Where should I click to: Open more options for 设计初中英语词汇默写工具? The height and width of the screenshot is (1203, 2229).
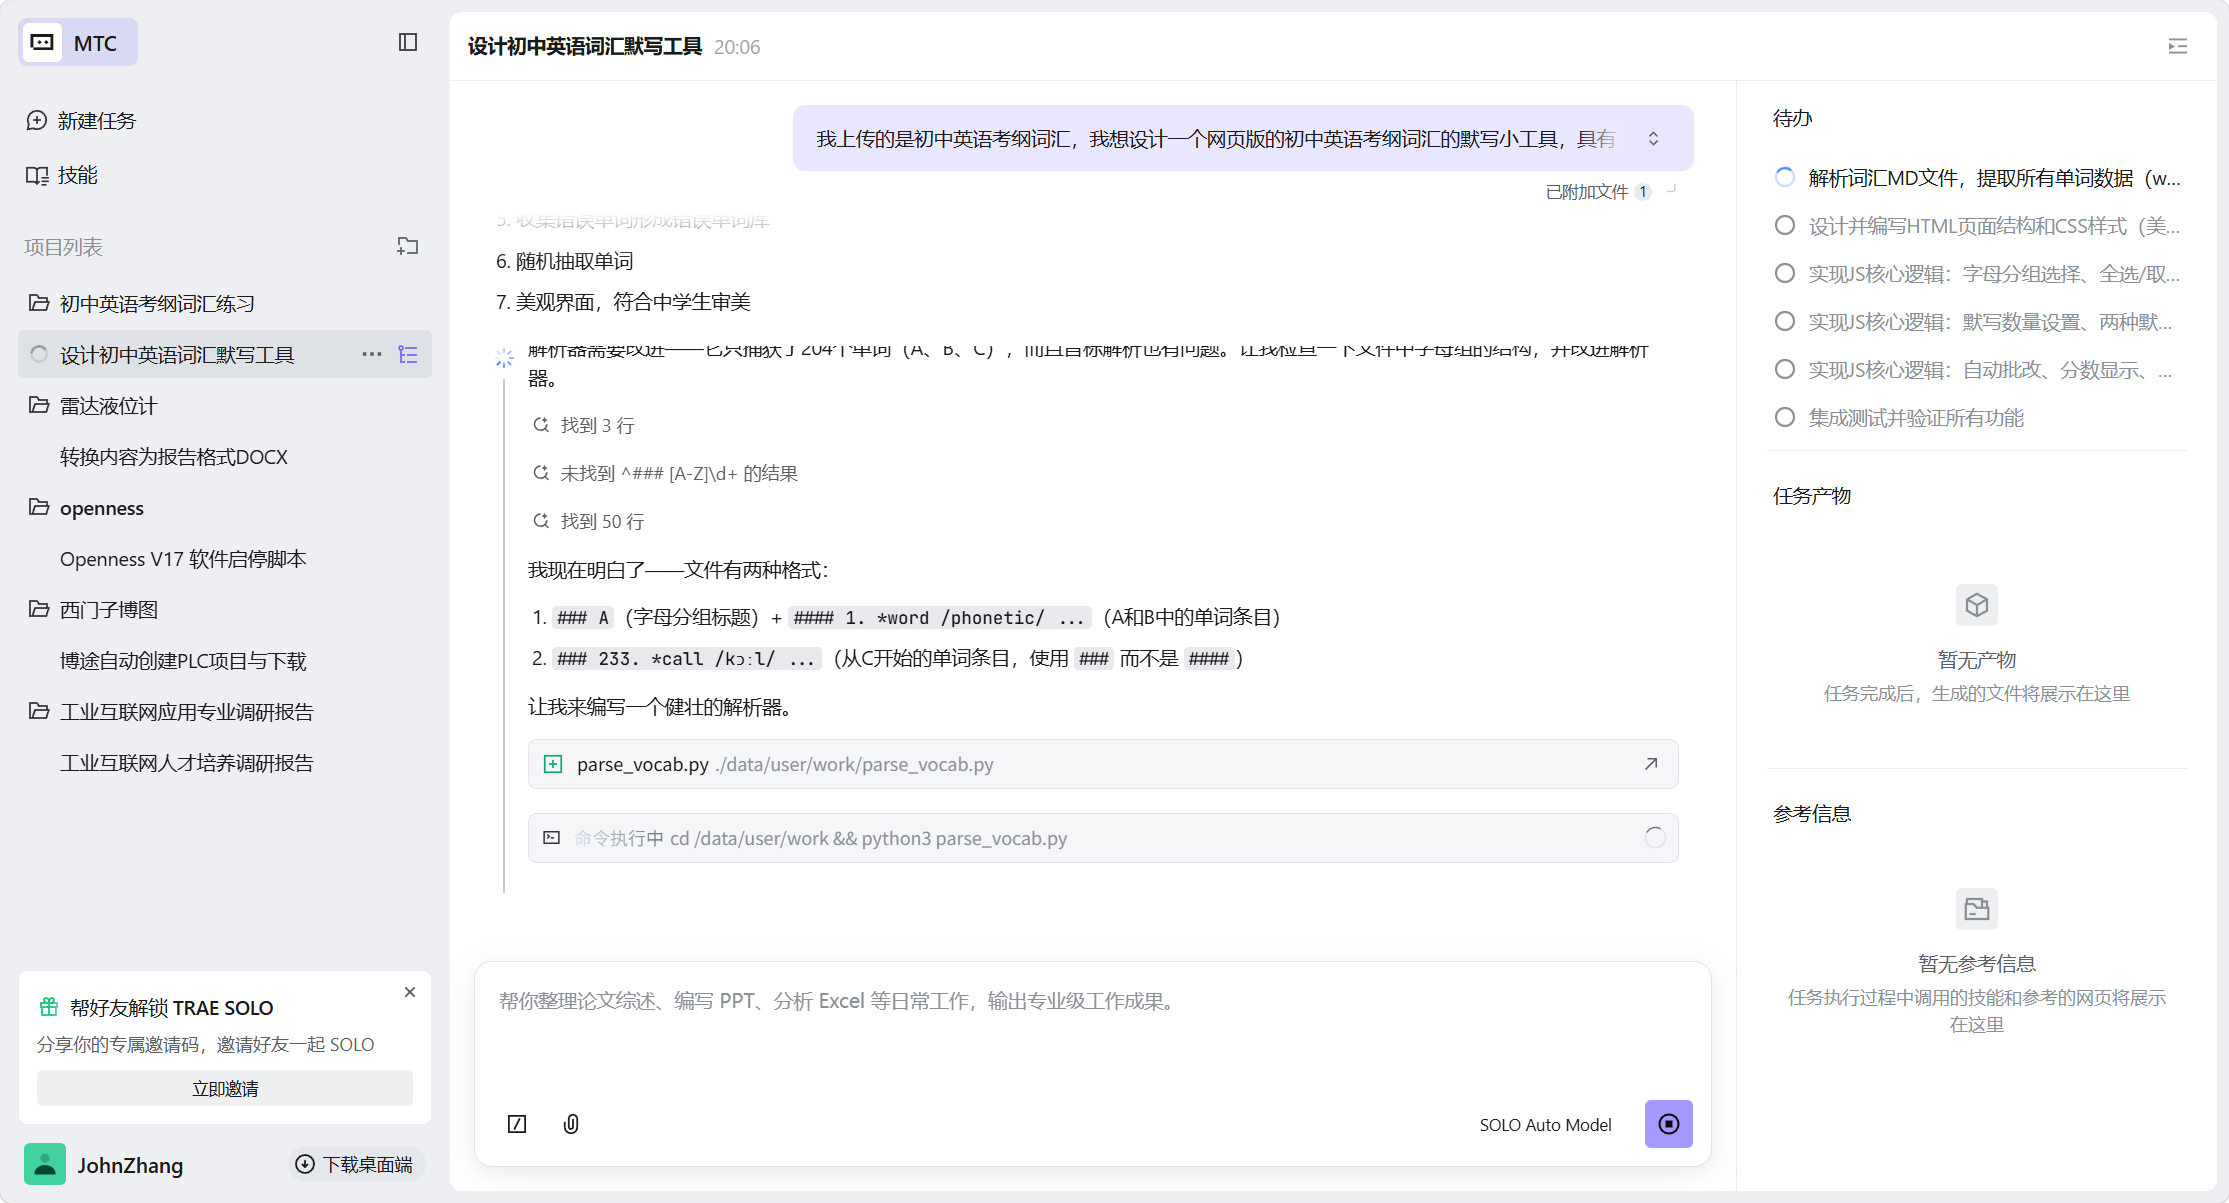click(372, 355)
